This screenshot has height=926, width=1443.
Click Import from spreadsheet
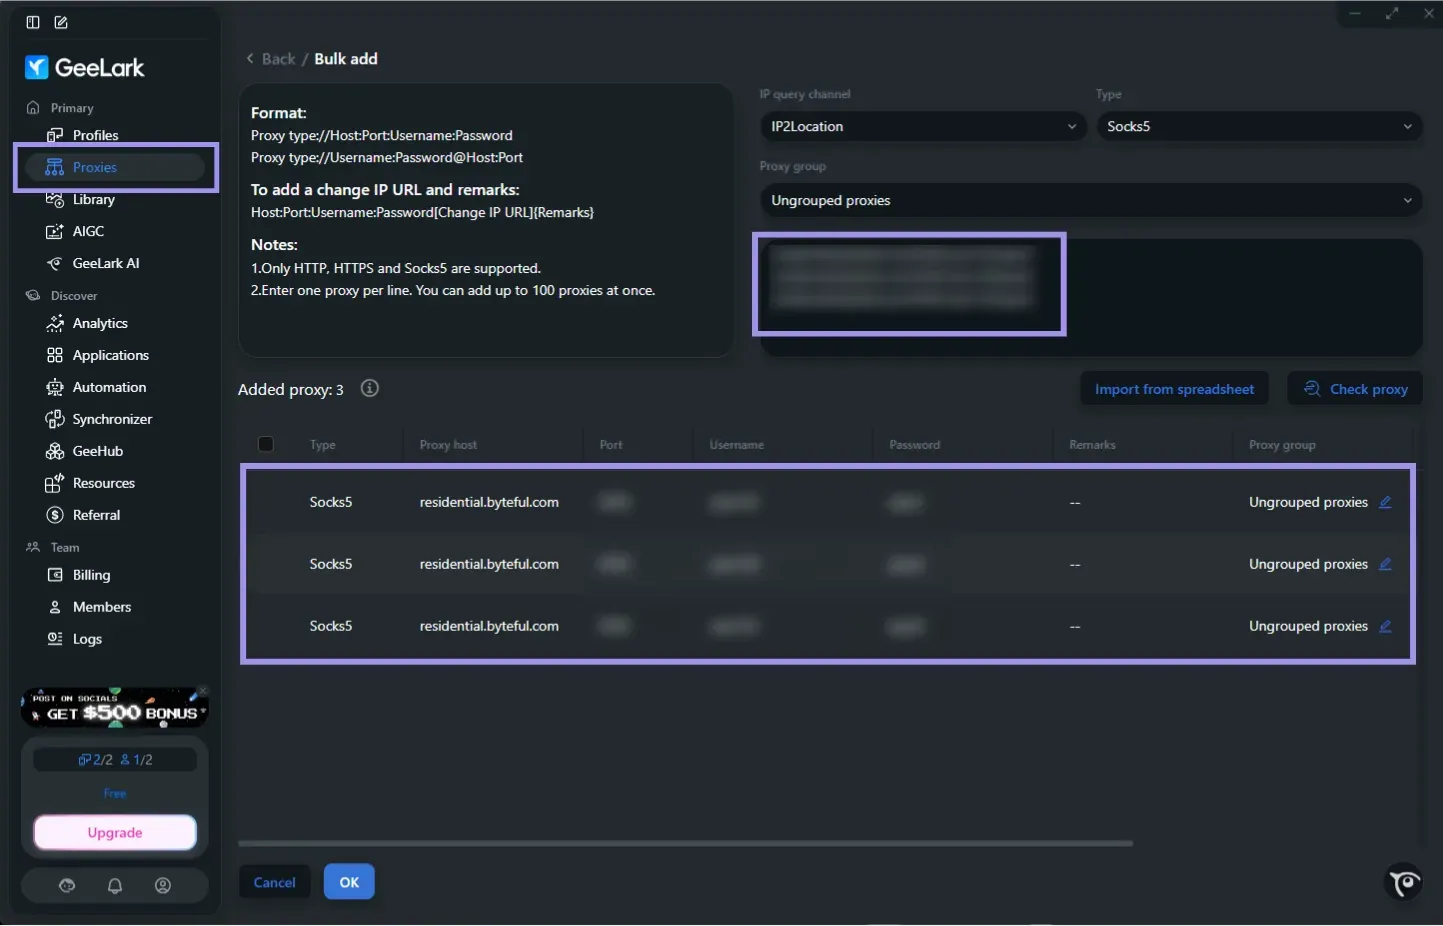[x=1174, y=389]
